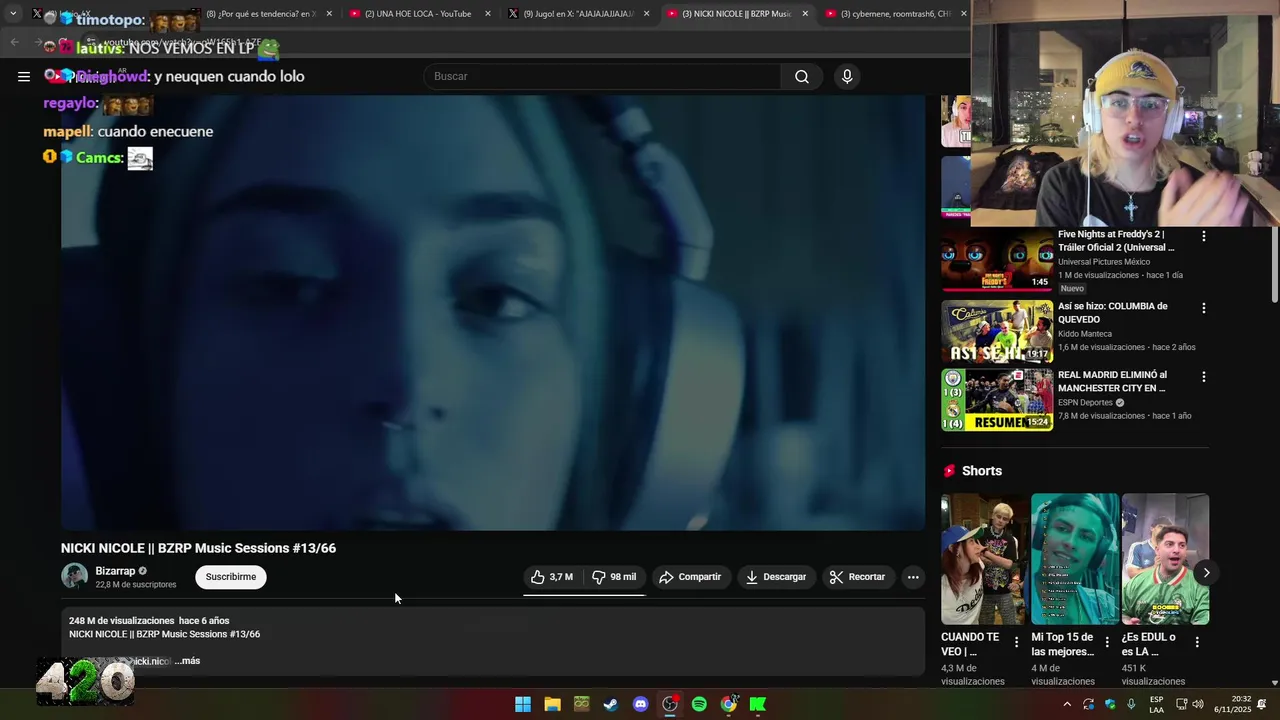Click the tray microphone icon
1280x720 pixels.
click(1131, 705)
